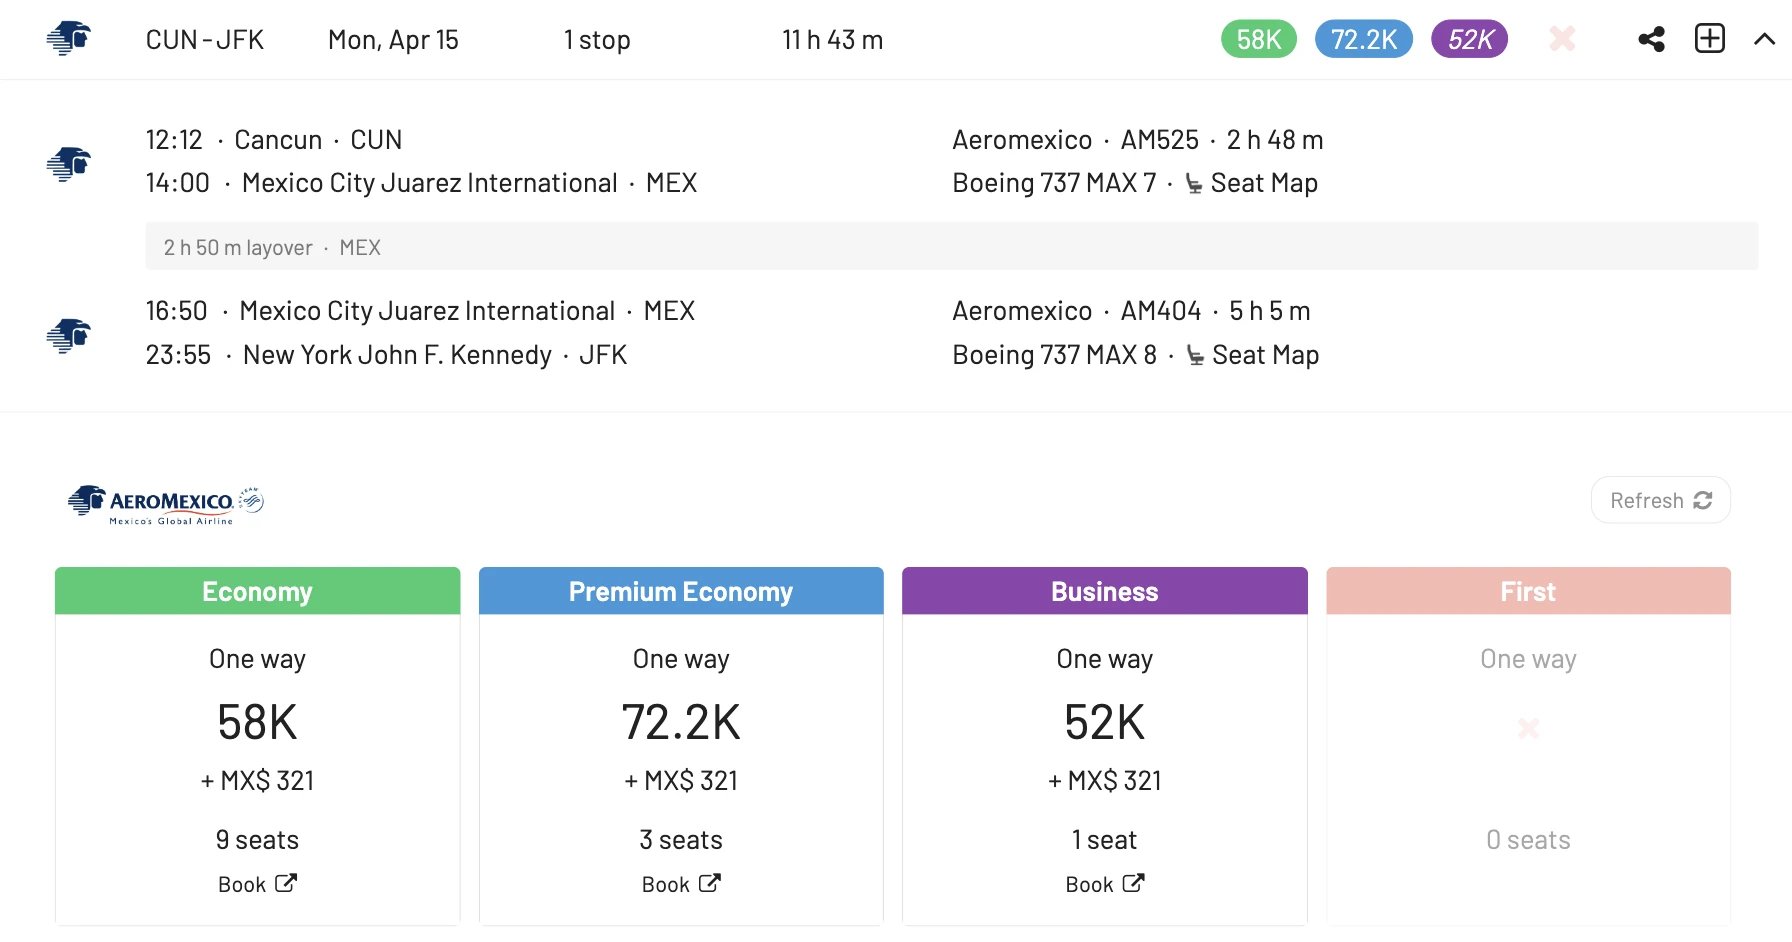1792x942 pixels.
Task: Click Aeromexico logo beside the AM404 segment
Action: [69, 336]
